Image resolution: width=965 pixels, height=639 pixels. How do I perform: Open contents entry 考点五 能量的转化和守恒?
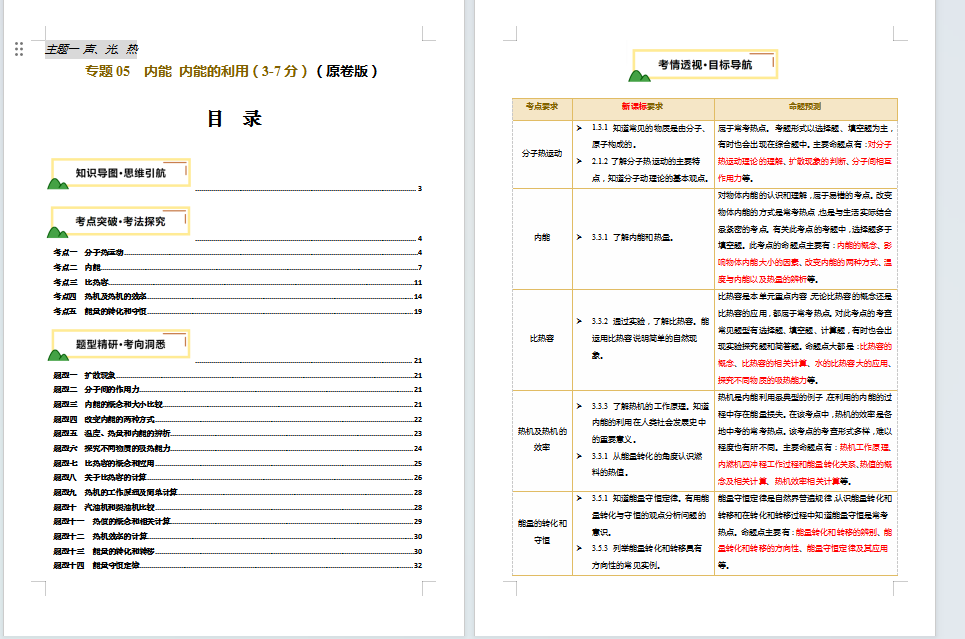point(238,311)
